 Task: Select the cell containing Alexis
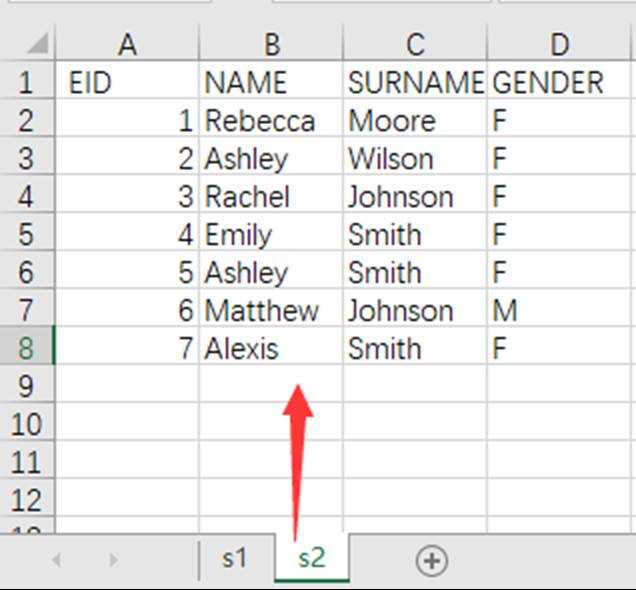pyautogui.click(x=271, y=347)
